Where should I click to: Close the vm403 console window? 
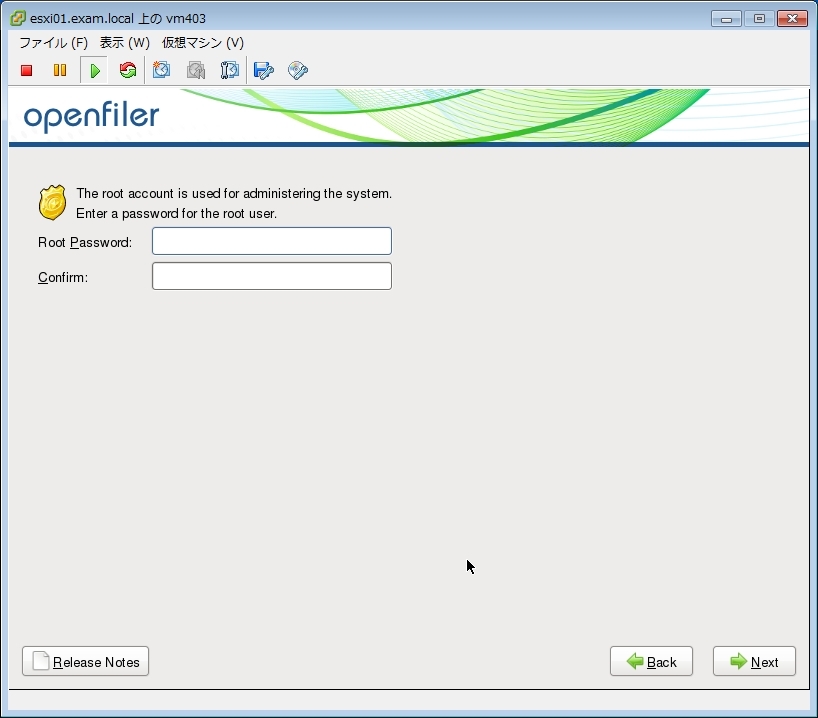pyautogui.click(x=792, y=19)
